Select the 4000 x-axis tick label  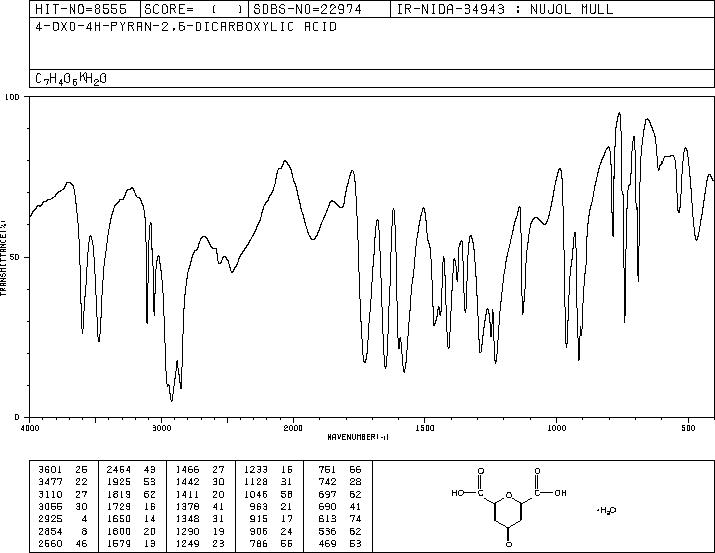click(x=30, y=428)
